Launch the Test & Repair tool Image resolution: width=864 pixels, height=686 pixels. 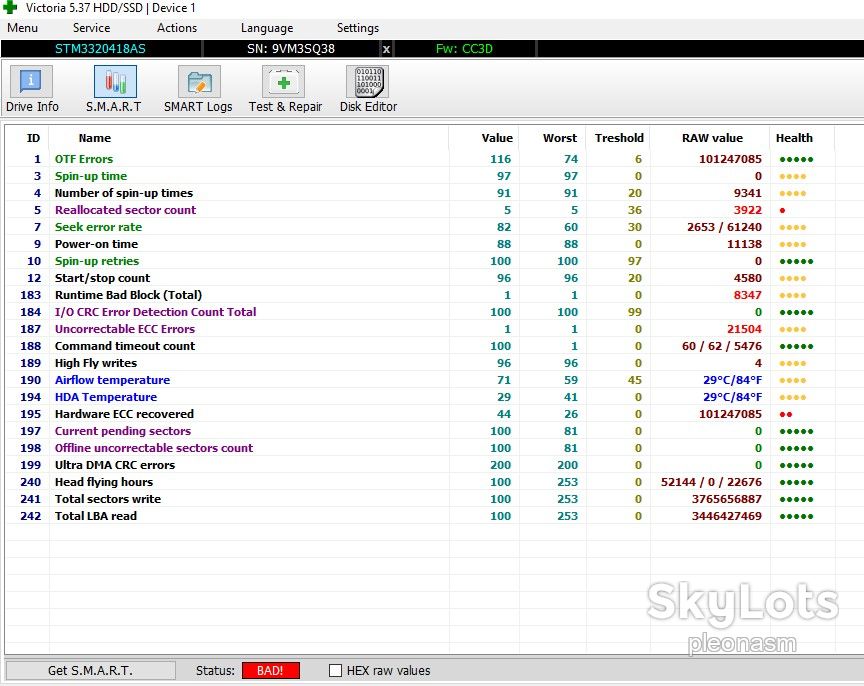[285, 89]
